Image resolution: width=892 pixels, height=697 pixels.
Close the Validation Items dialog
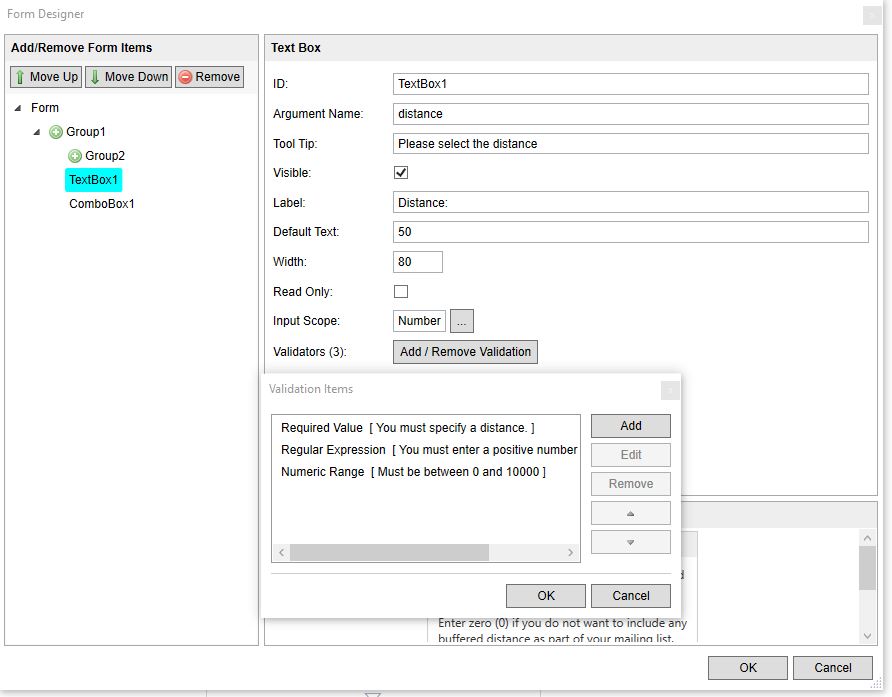coord(670,390)
